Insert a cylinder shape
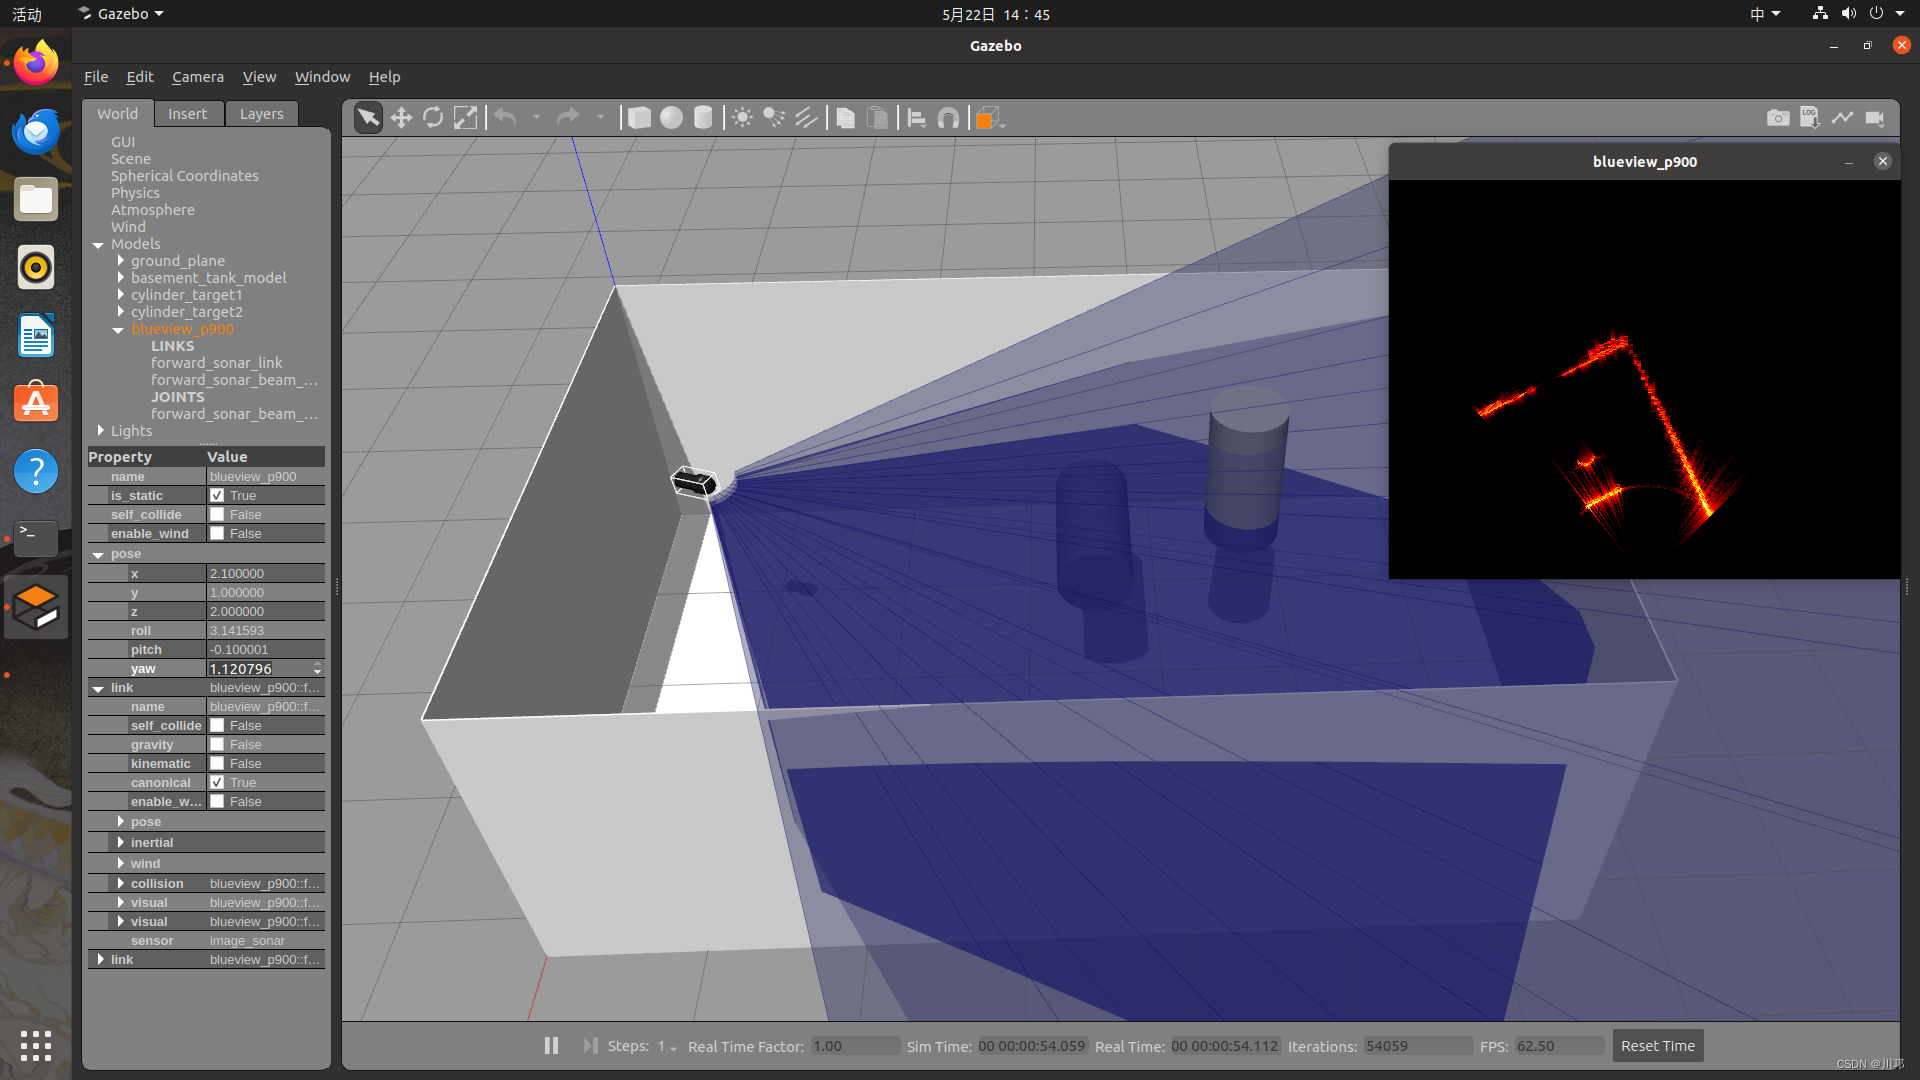This screenshot has width=1920, height=1080. (703, 118)
